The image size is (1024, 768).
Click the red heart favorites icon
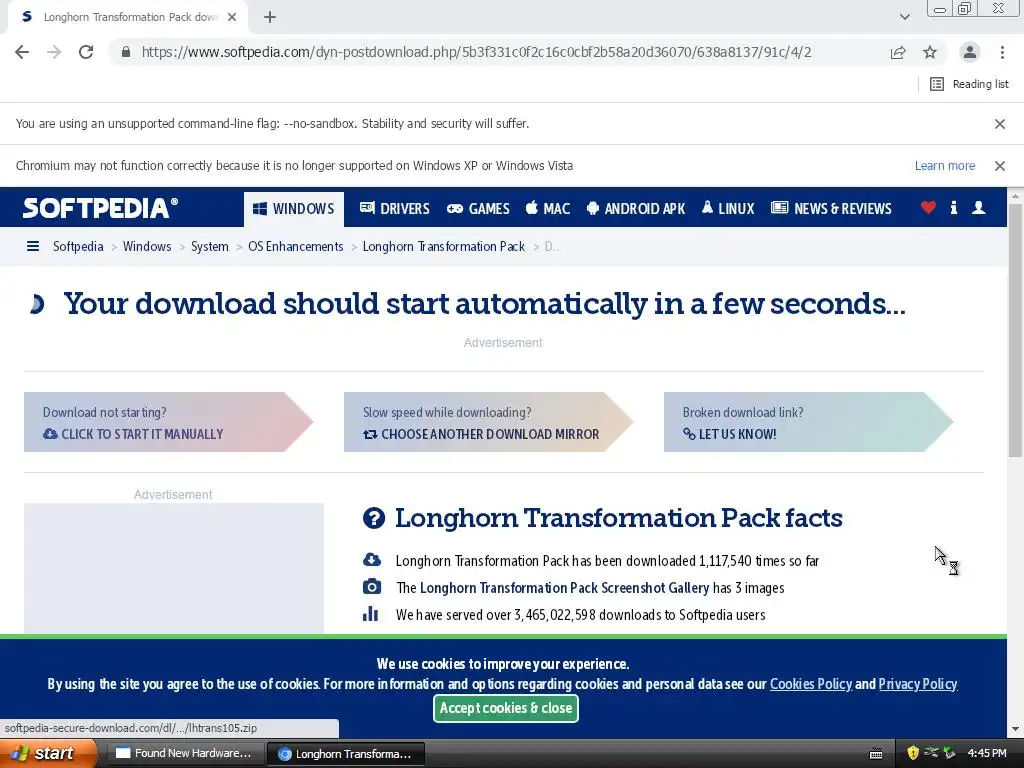928,208
